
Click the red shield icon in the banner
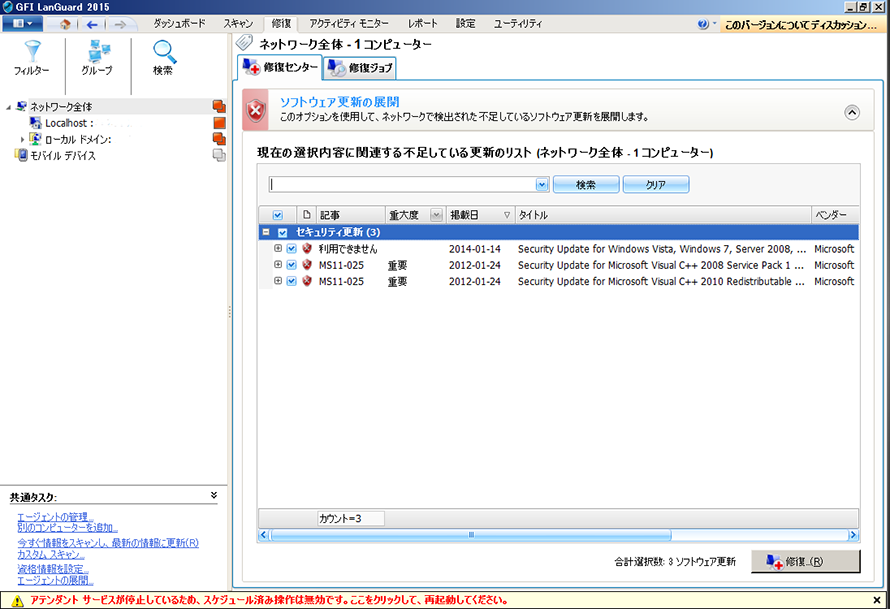(x=256, y=110)
